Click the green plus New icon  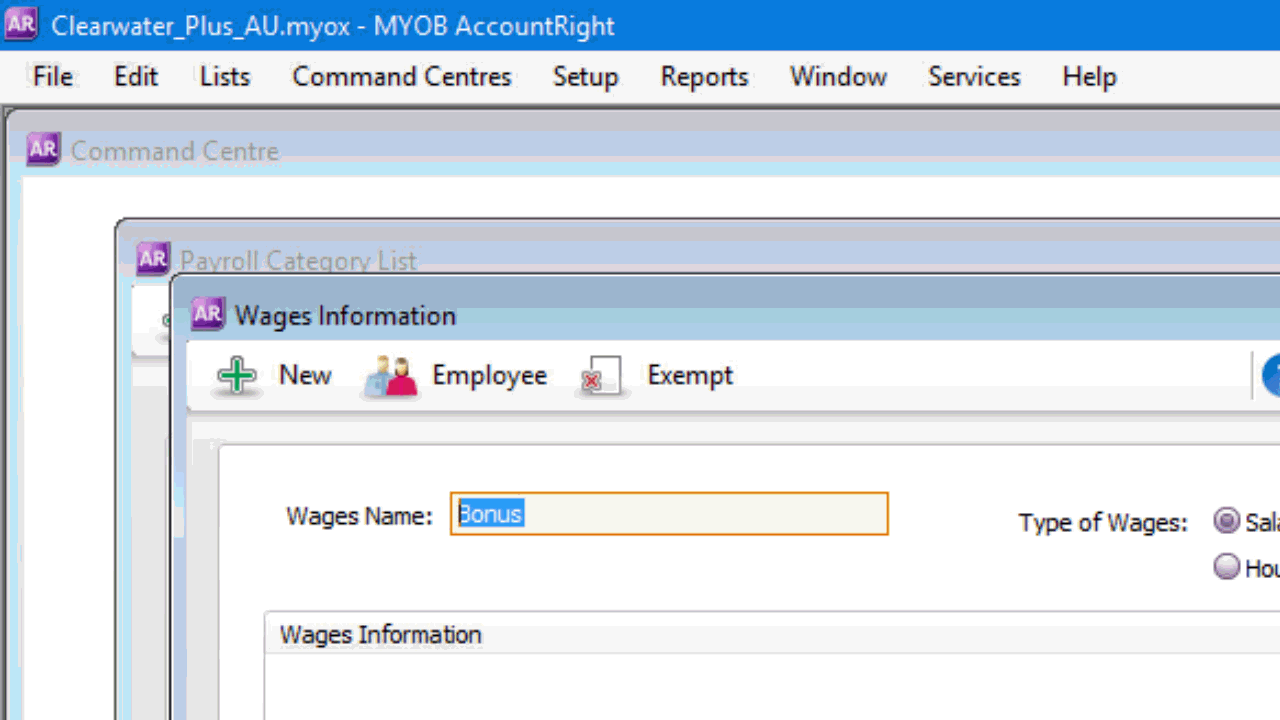click(237, 377)
